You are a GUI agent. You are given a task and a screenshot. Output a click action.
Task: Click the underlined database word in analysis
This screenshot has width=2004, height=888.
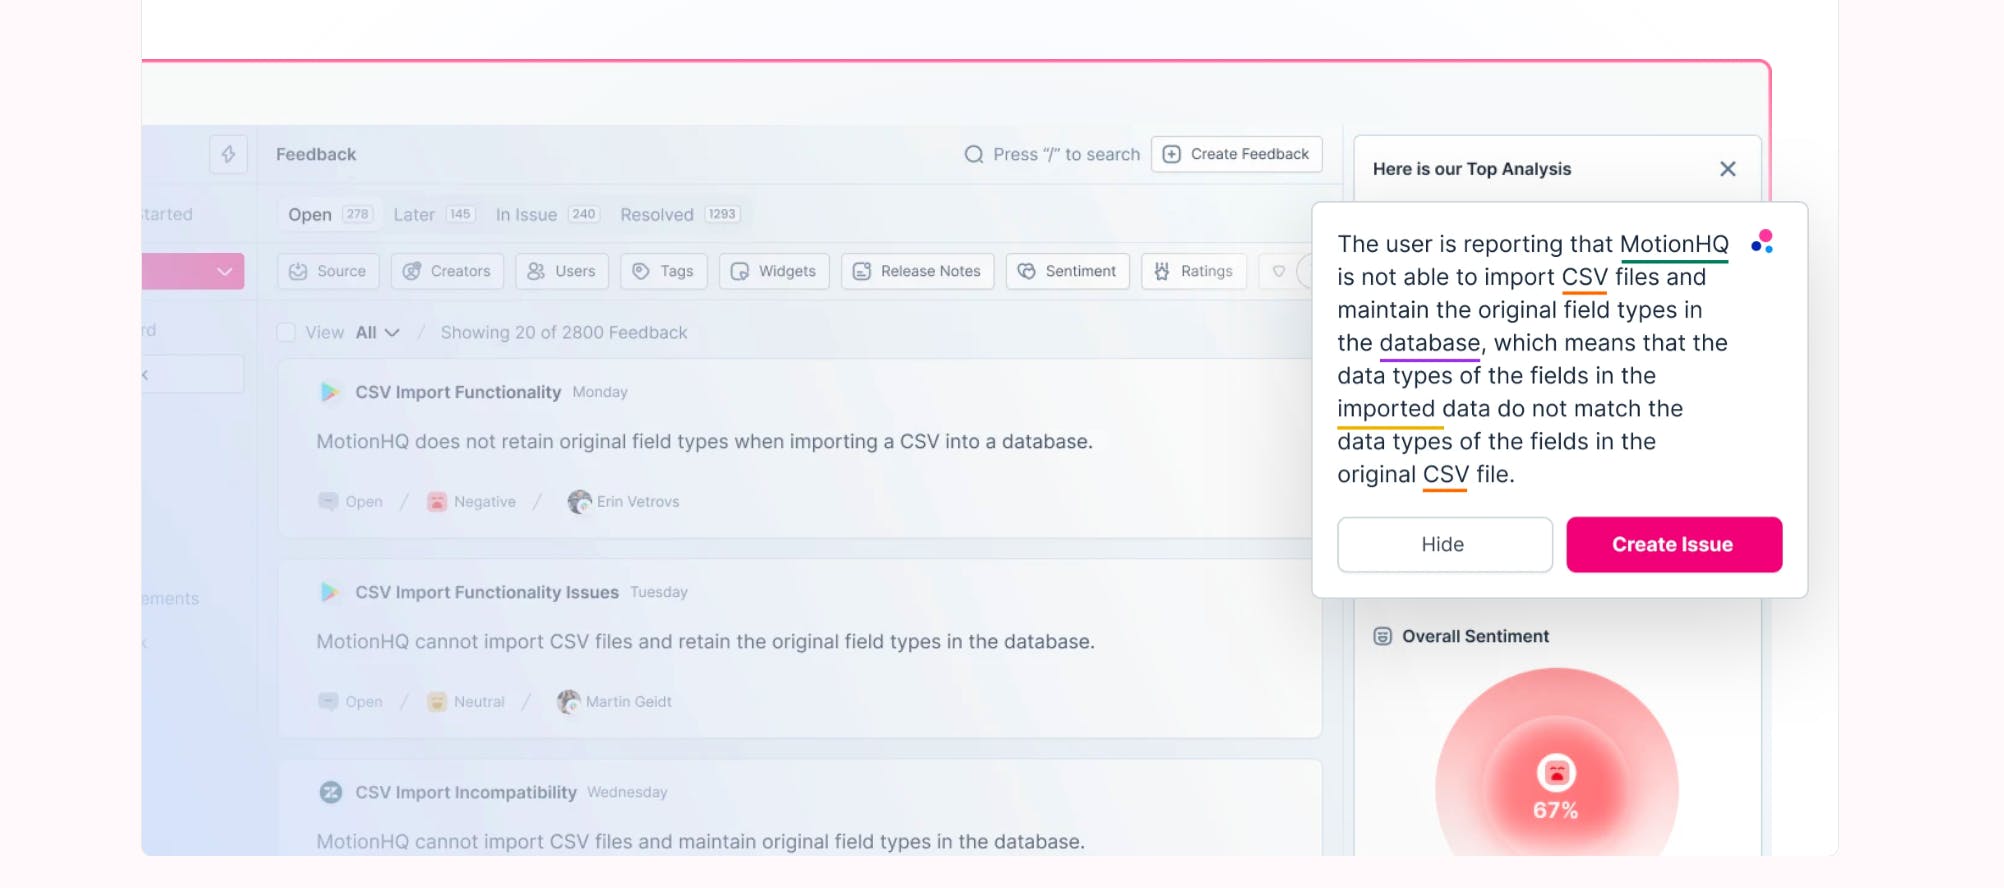[1429, 343]
